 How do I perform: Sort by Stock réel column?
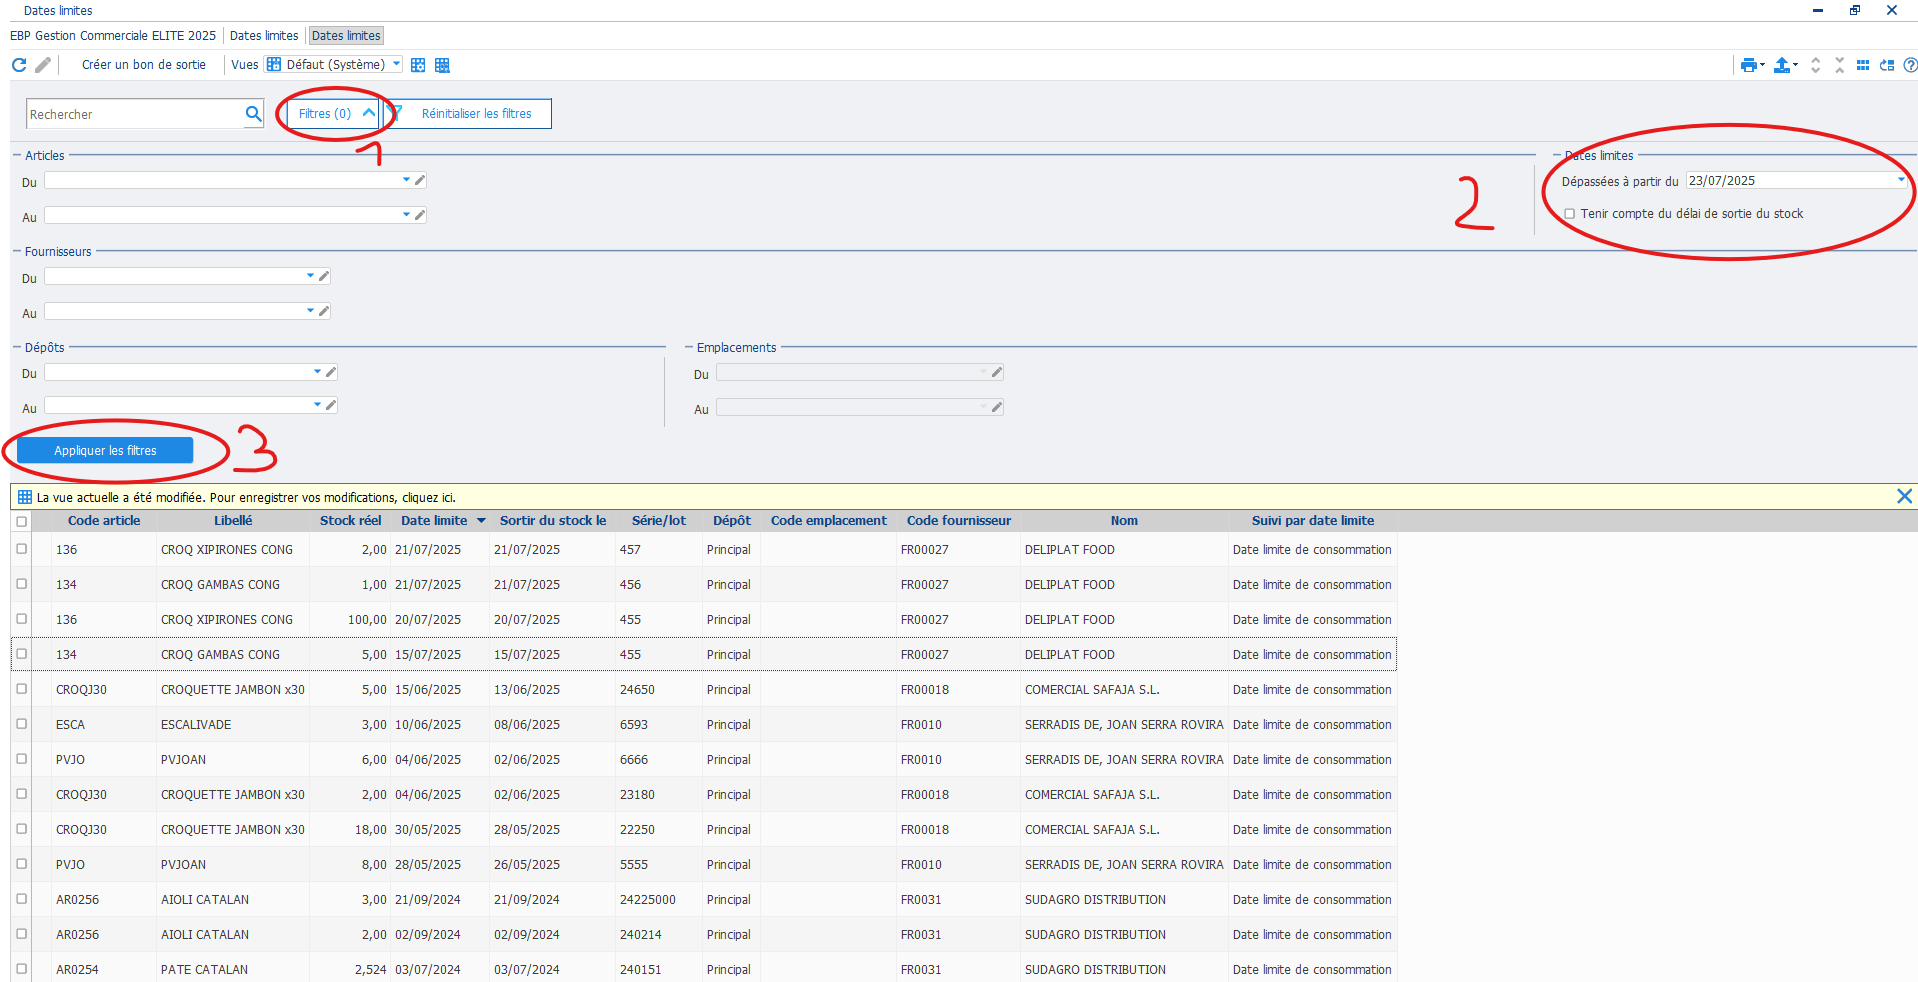pyautogui.click(x=350, y=521)
